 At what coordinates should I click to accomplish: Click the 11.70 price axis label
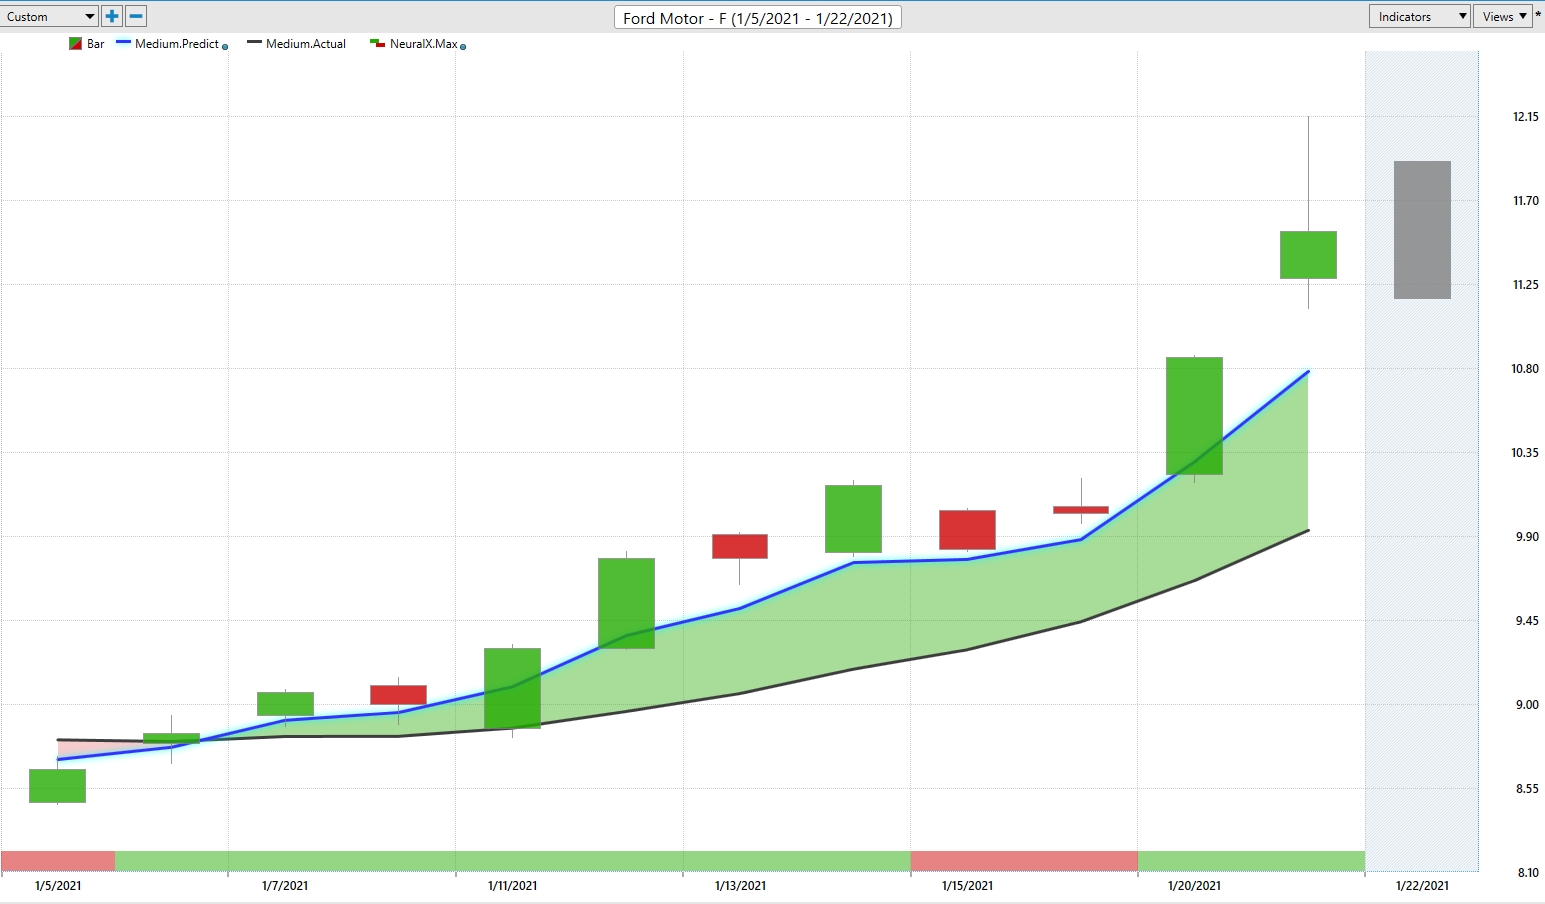1525,201
